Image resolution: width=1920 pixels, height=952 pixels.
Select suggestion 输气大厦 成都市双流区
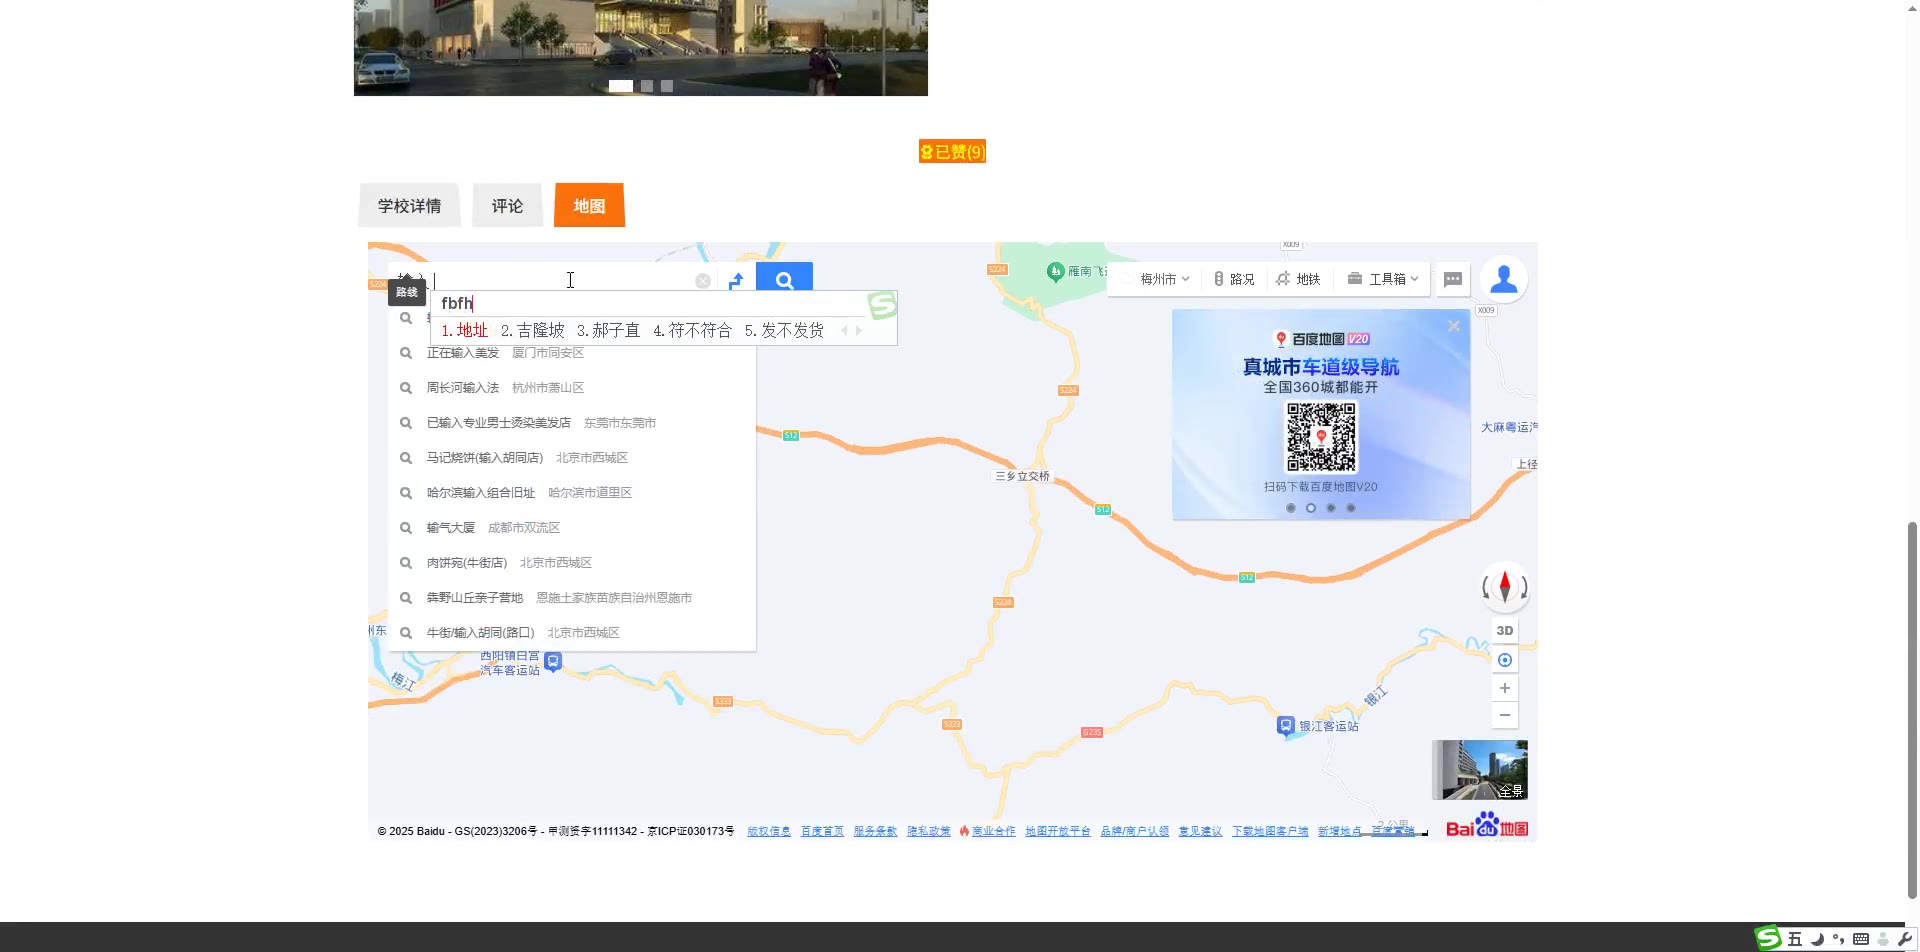[572, 528]
